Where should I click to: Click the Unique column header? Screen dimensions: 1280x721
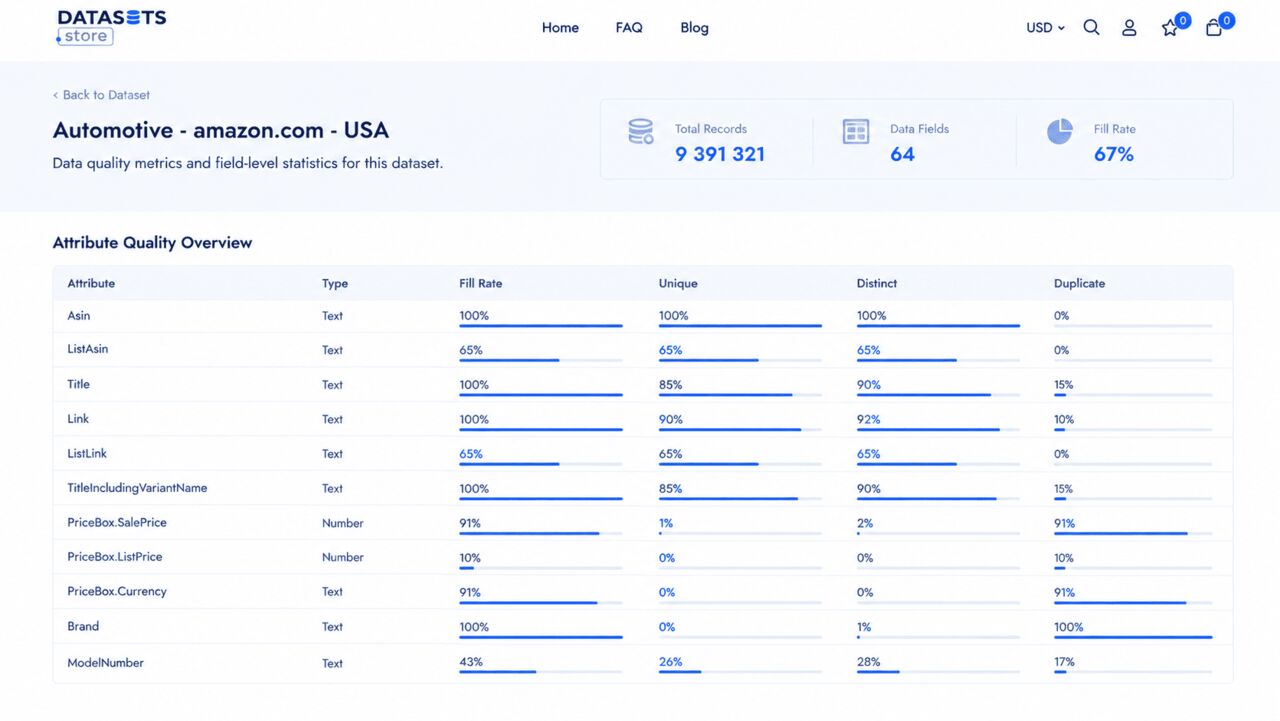(678, 283)
